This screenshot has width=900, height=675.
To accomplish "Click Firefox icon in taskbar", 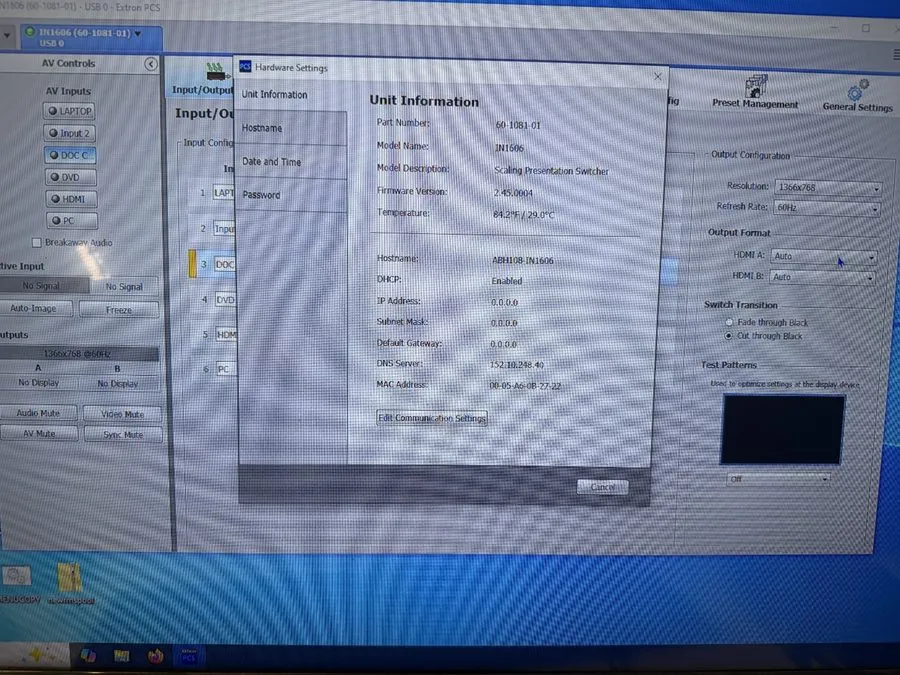I will (155, 655).
